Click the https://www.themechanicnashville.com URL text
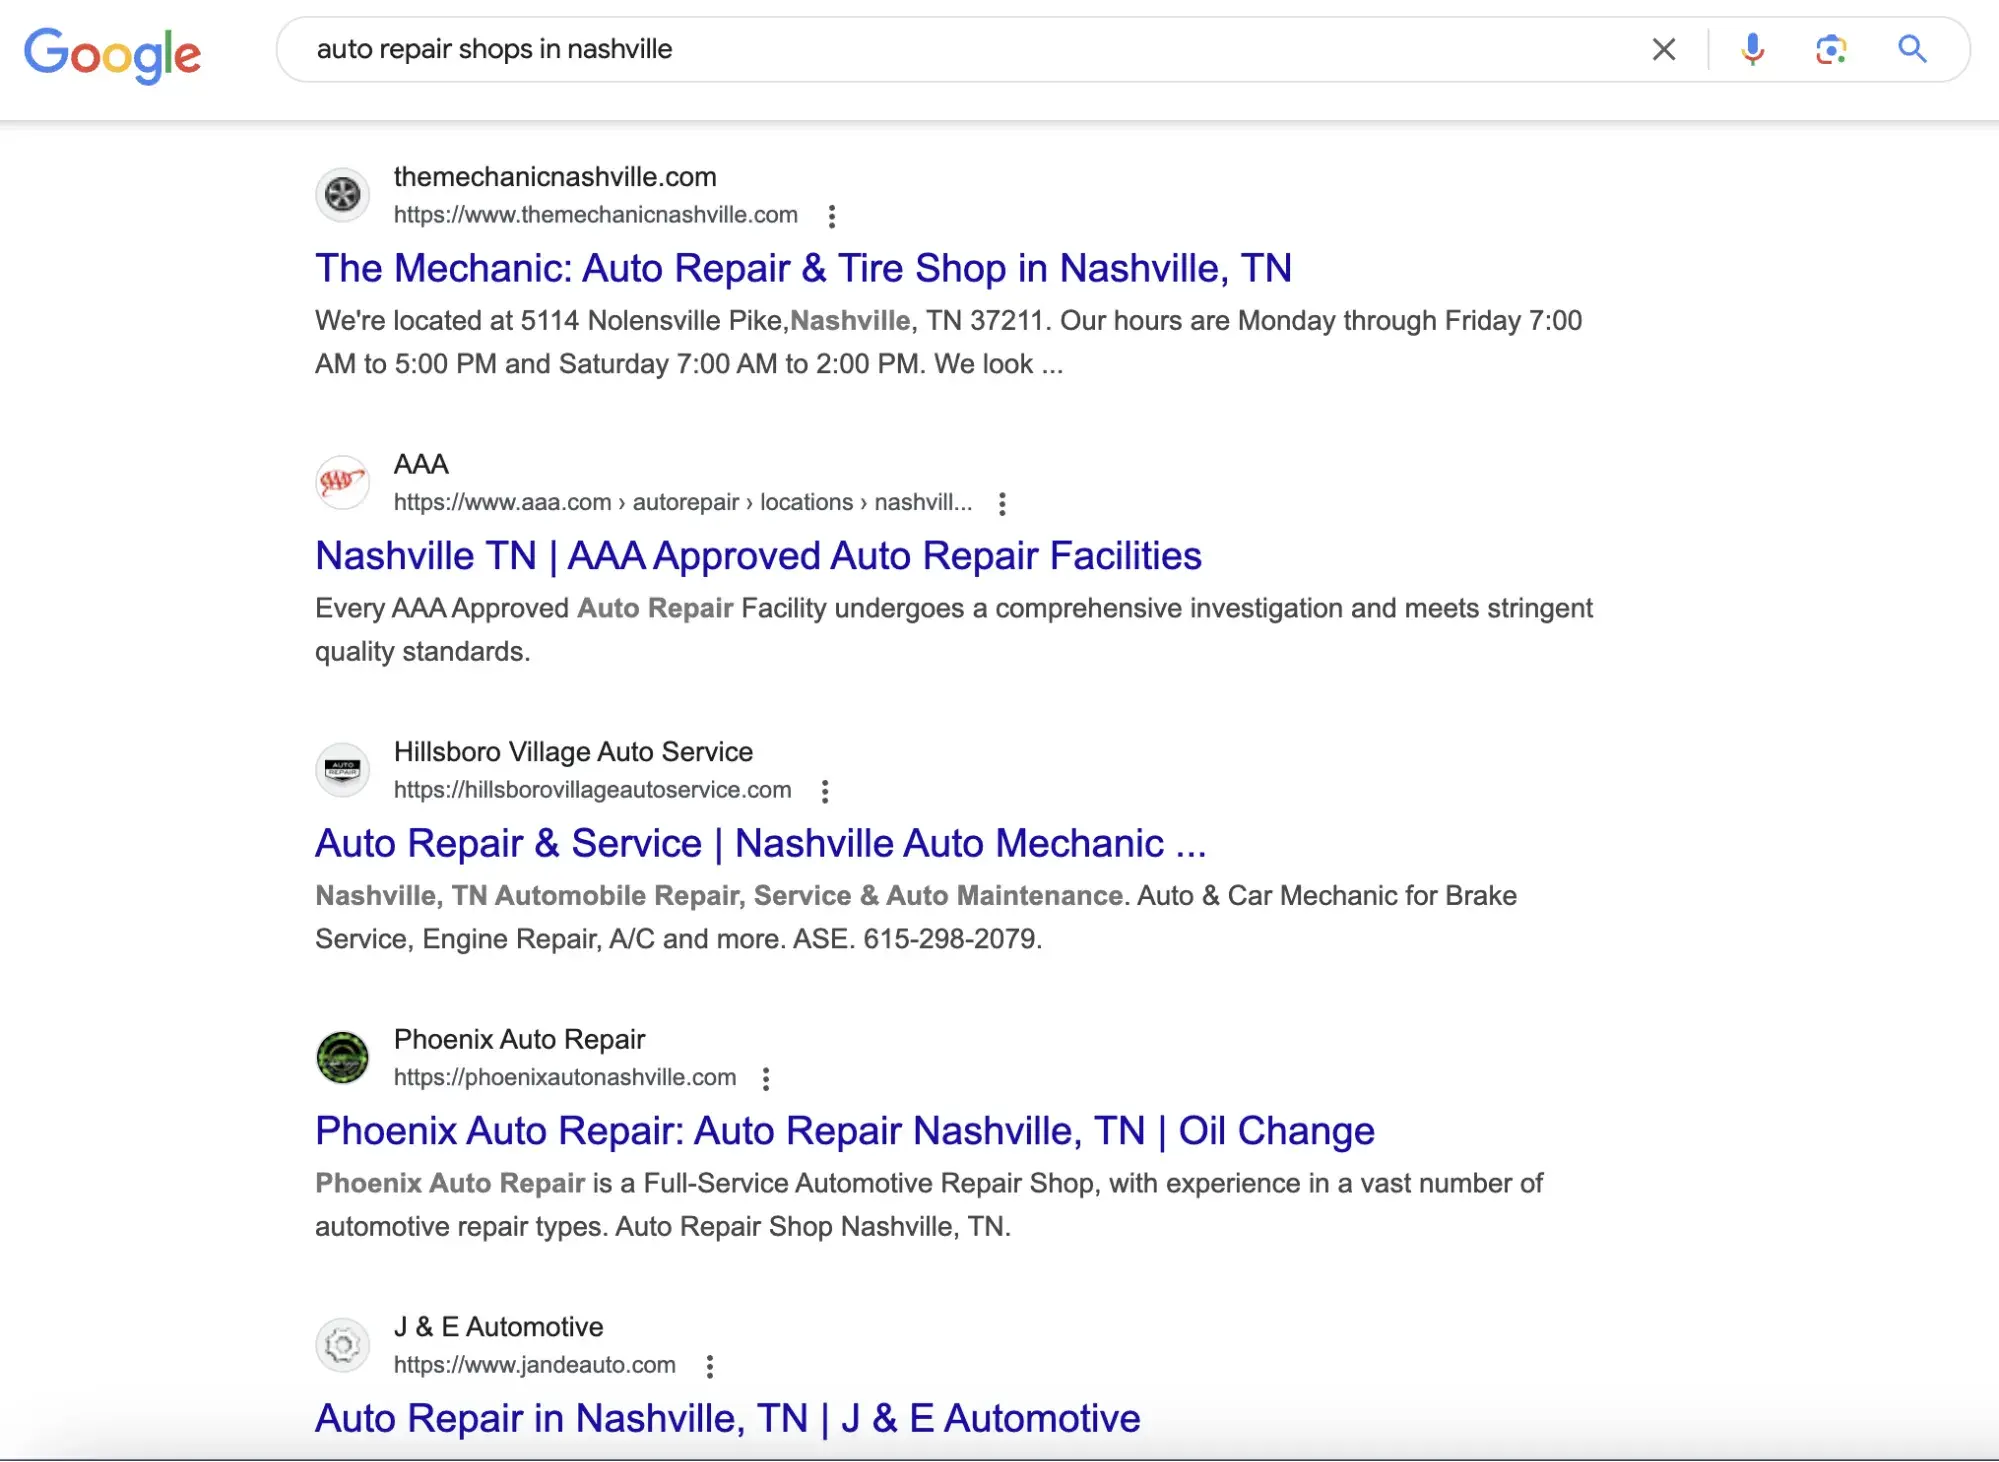1999x1462 pixels. (x=595, y=215)
